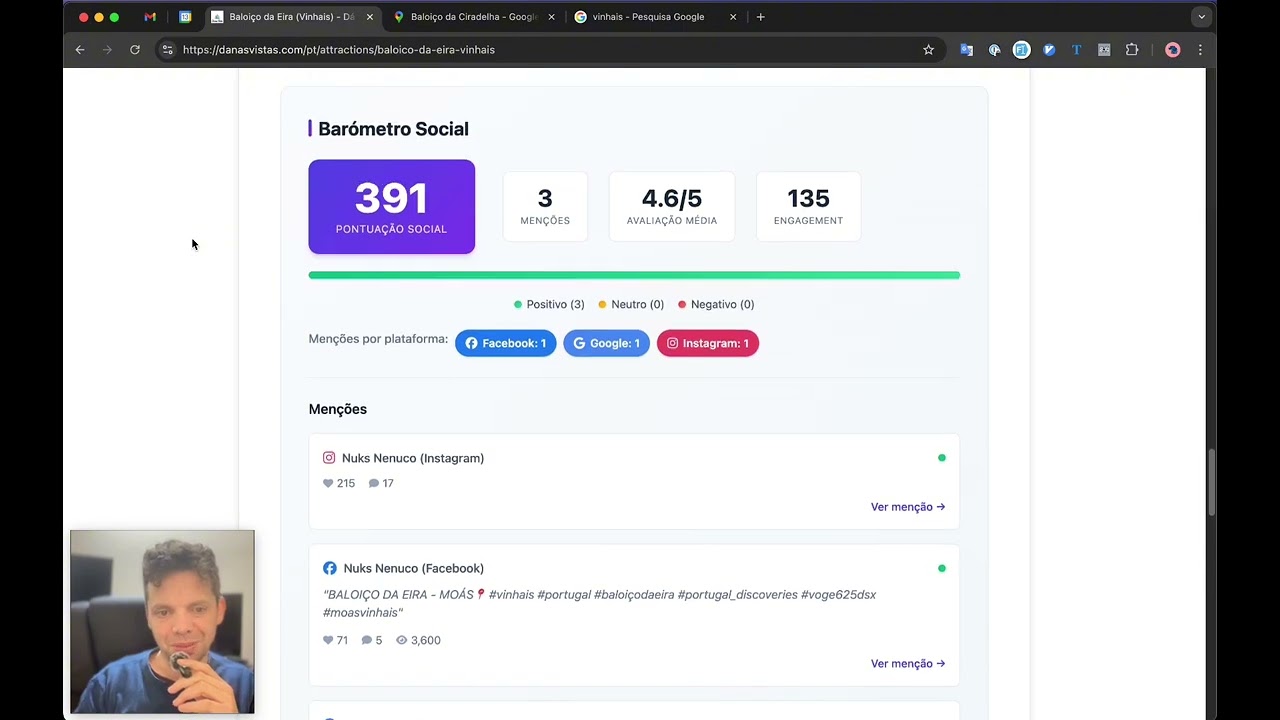This screenshot has width=1280, height=720.
Task: Click the page vertical scrollbar thumb
Action: coord(1211,483)
